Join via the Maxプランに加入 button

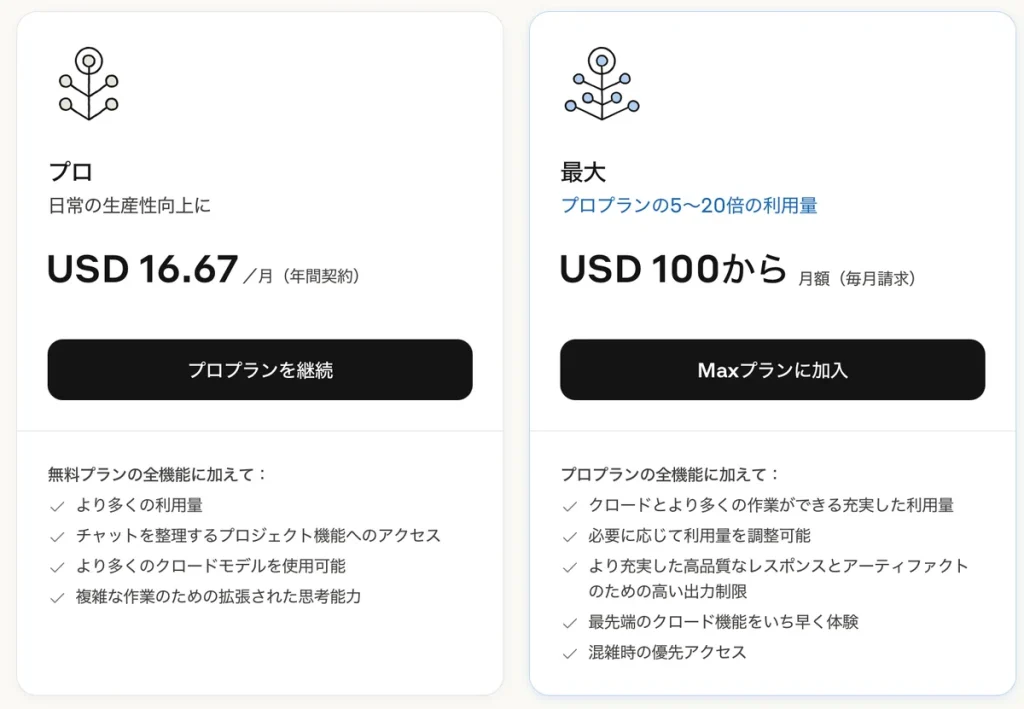pos(773,370)
